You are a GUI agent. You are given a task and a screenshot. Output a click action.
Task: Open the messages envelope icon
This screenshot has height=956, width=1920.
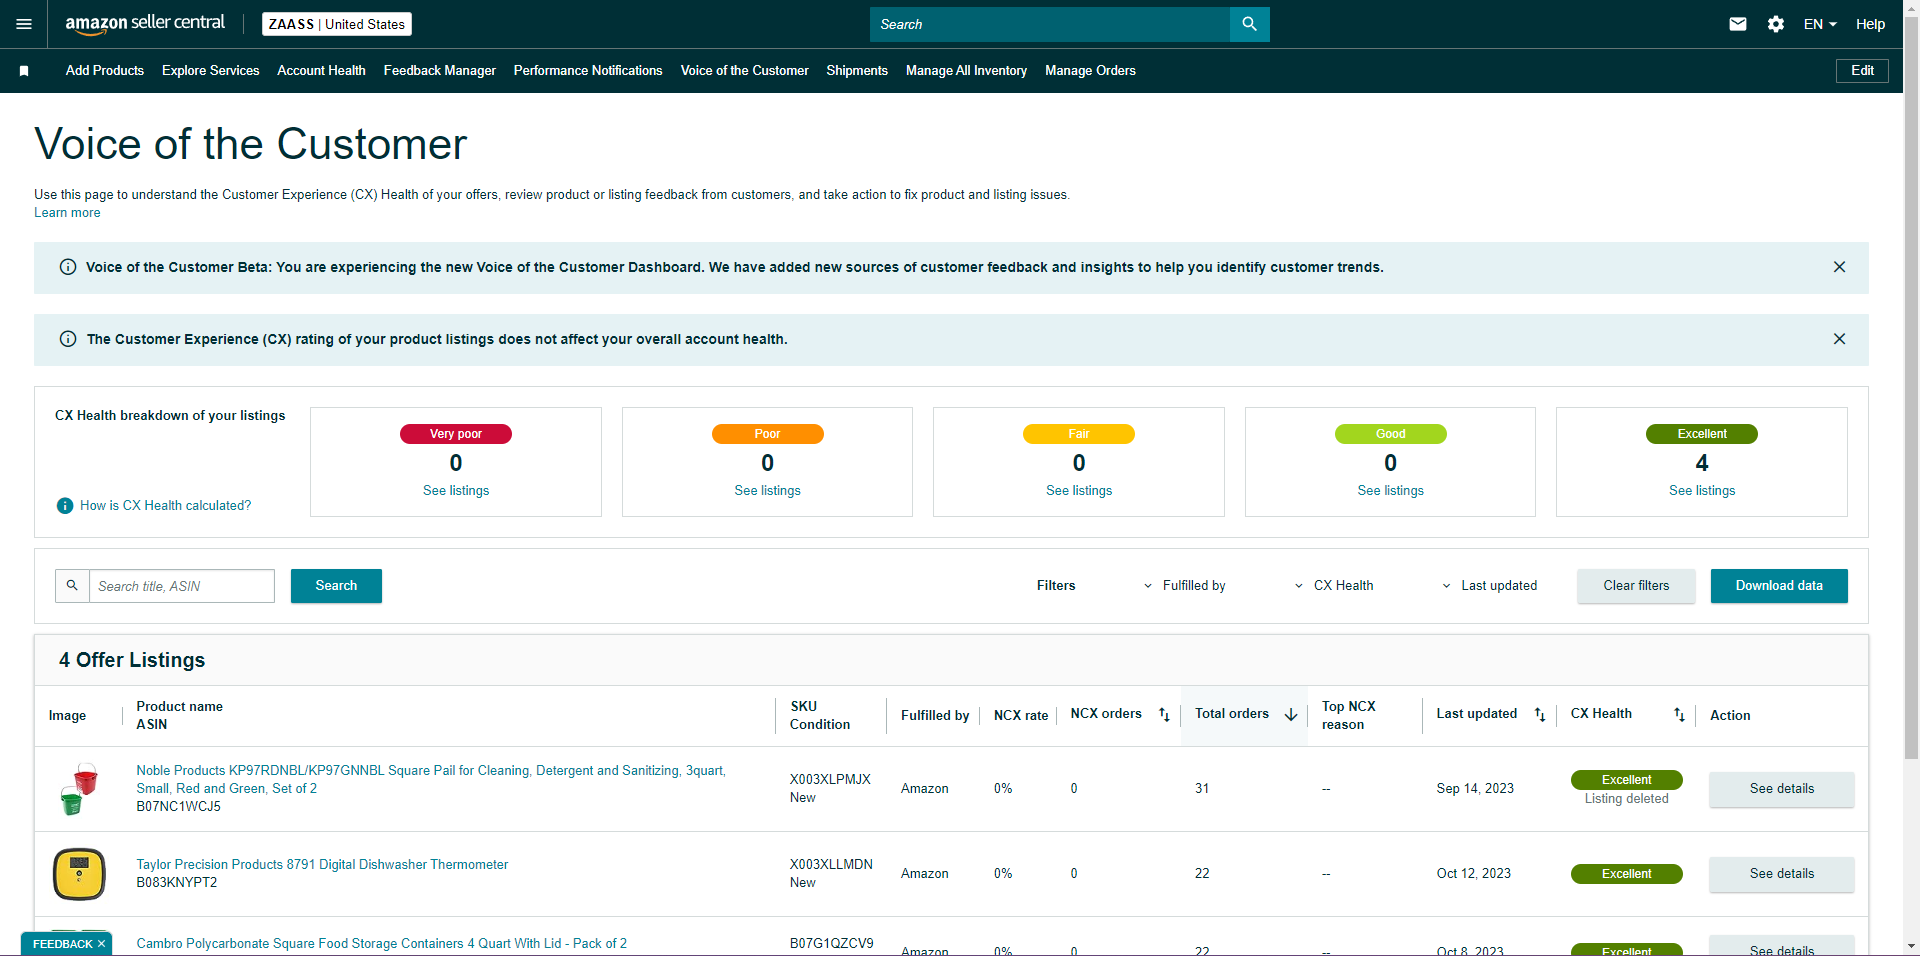click(x=1738, y=24)
